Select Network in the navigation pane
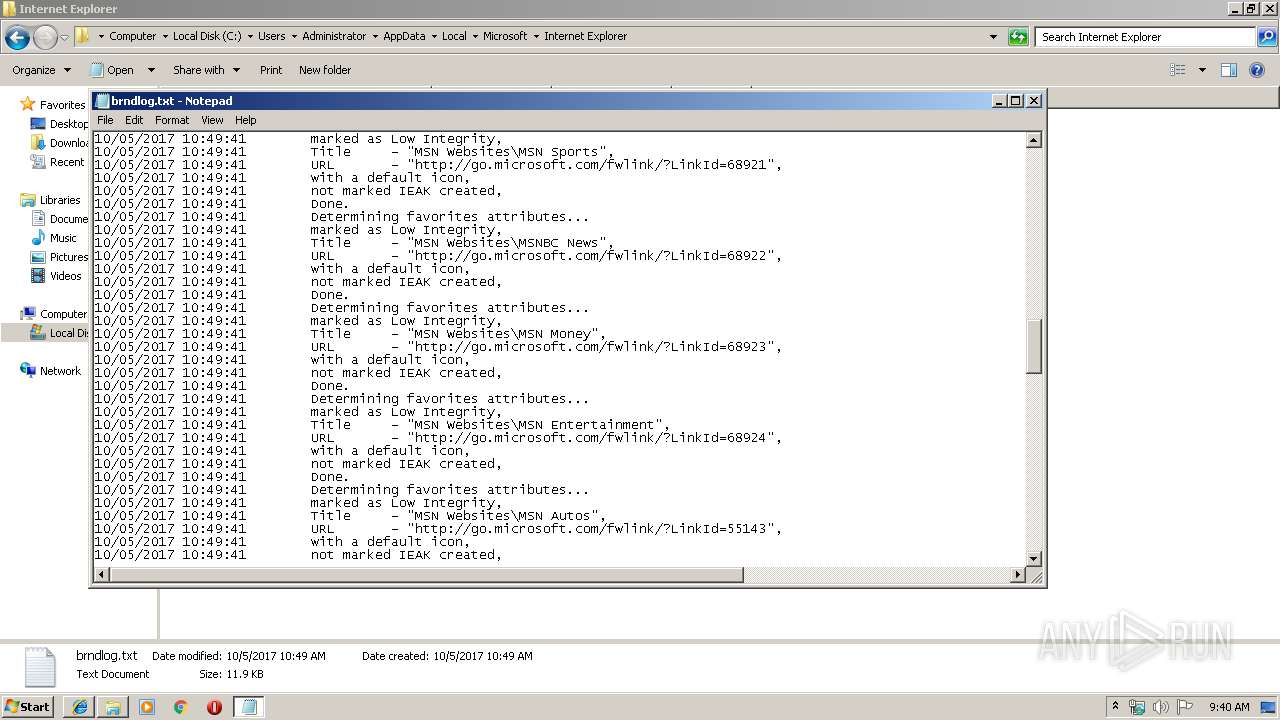This screenshot has width=1280, height=720. [60, 371]
